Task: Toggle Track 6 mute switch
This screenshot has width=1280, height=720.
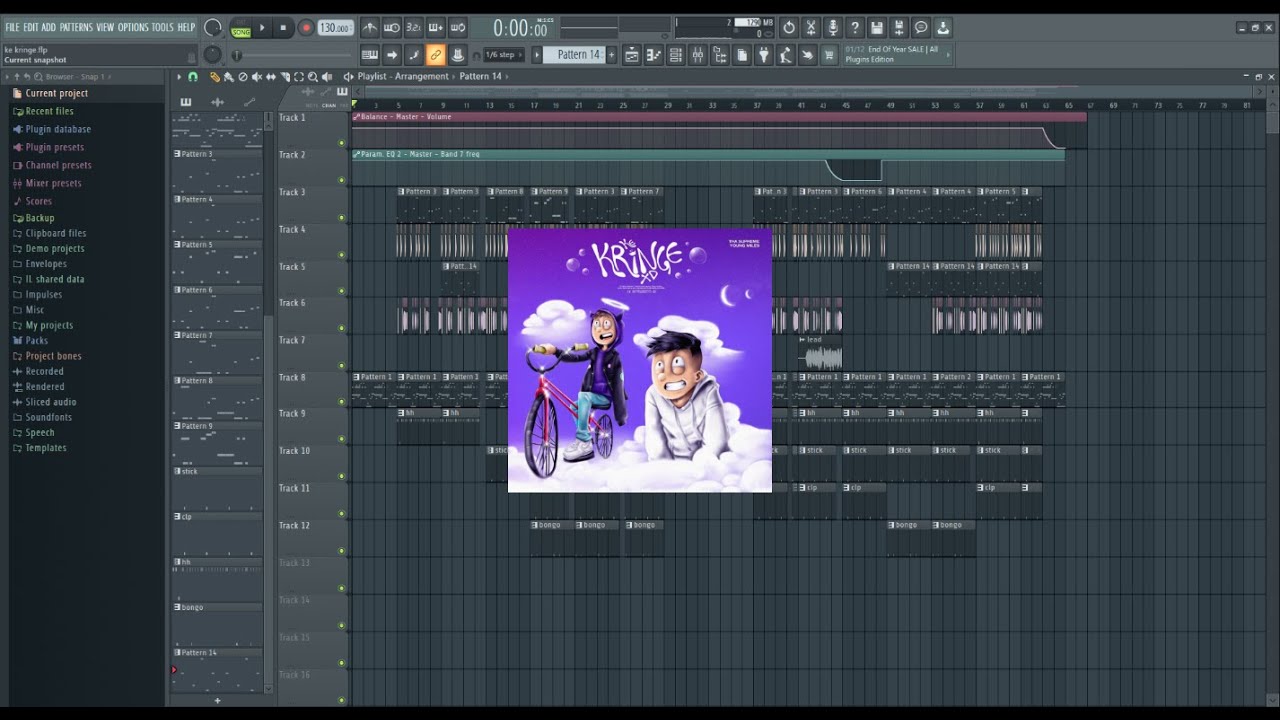Action: click(341, 329)
